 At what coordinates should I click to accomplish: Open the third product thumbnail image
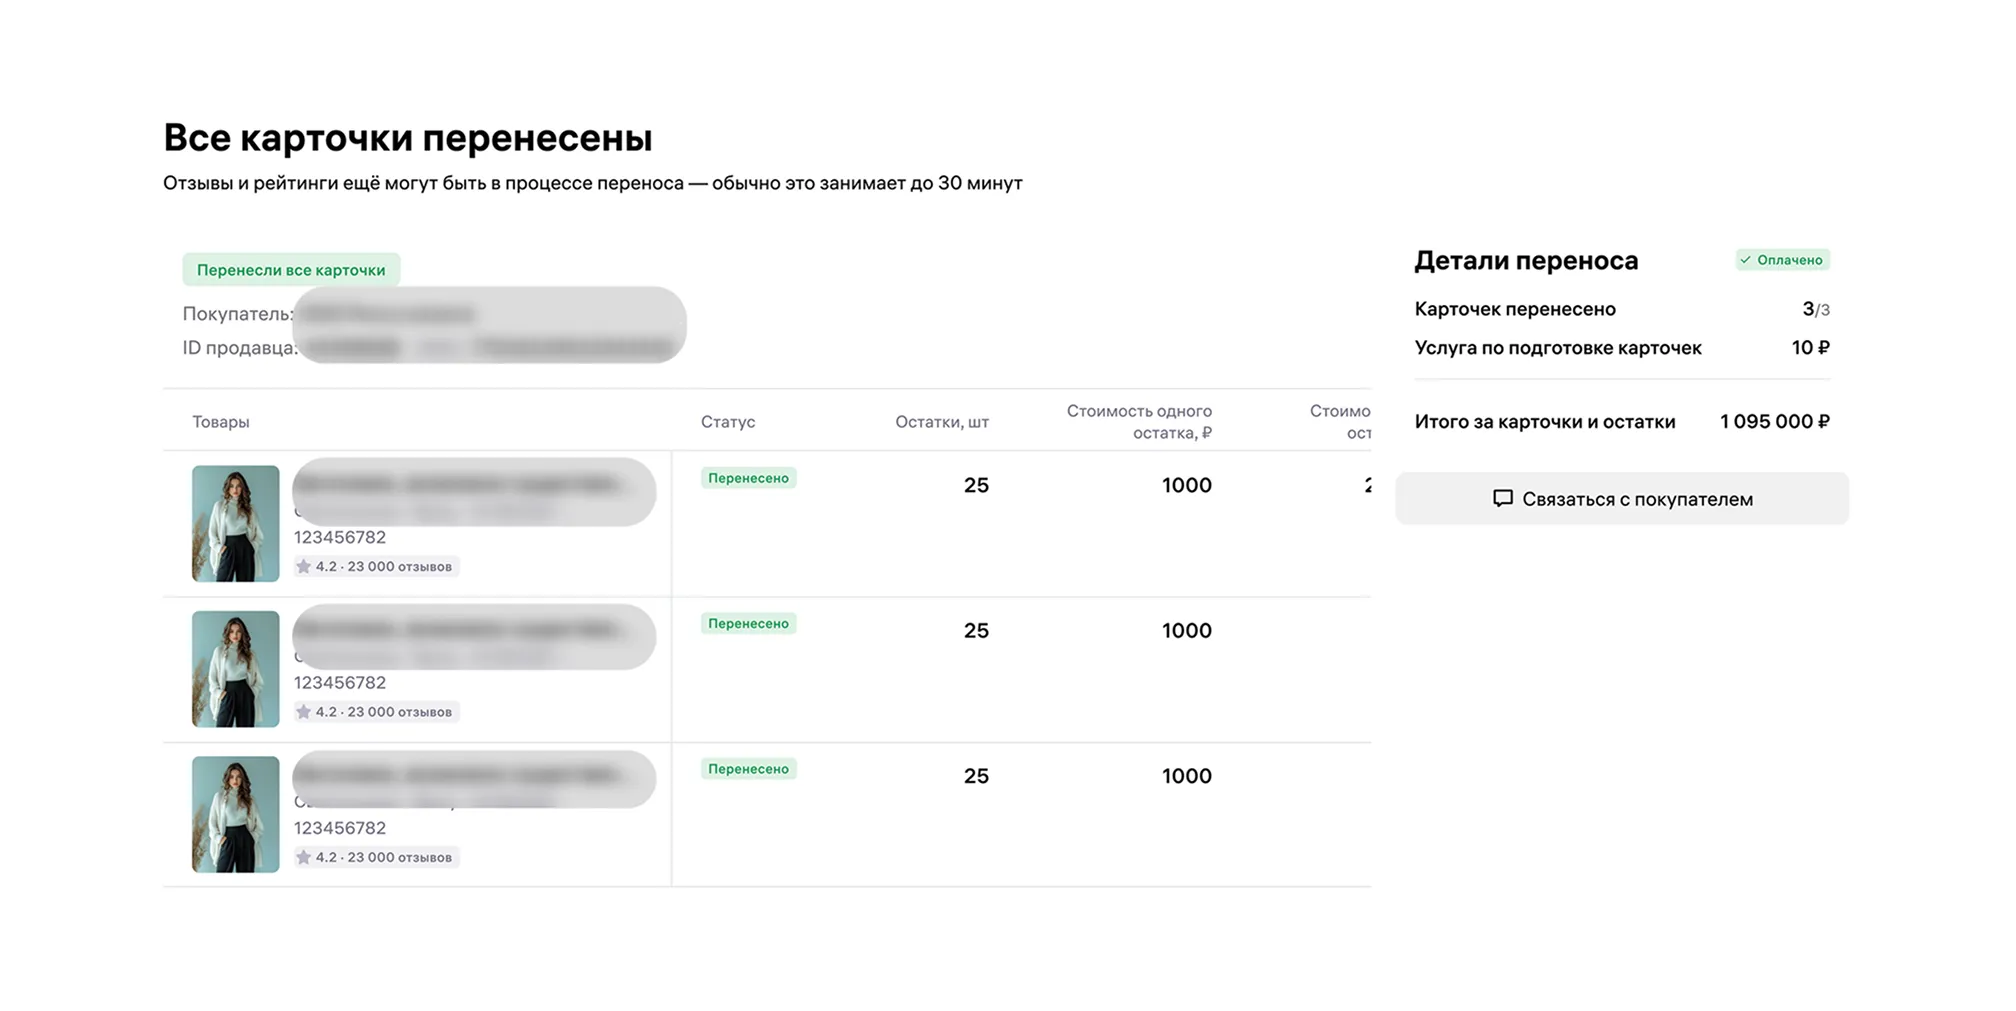235,814
